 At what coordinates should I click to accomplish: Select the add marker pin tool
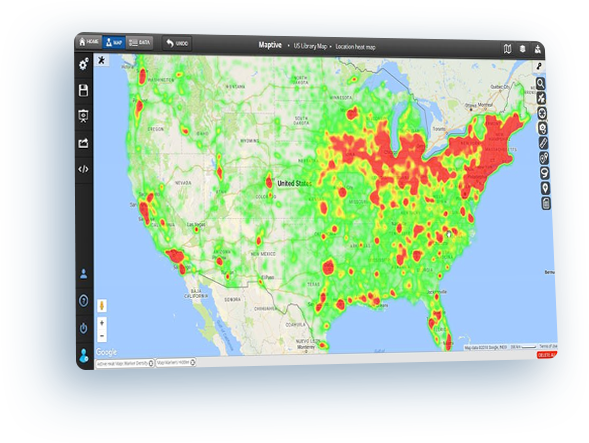[x=545, y=188]
